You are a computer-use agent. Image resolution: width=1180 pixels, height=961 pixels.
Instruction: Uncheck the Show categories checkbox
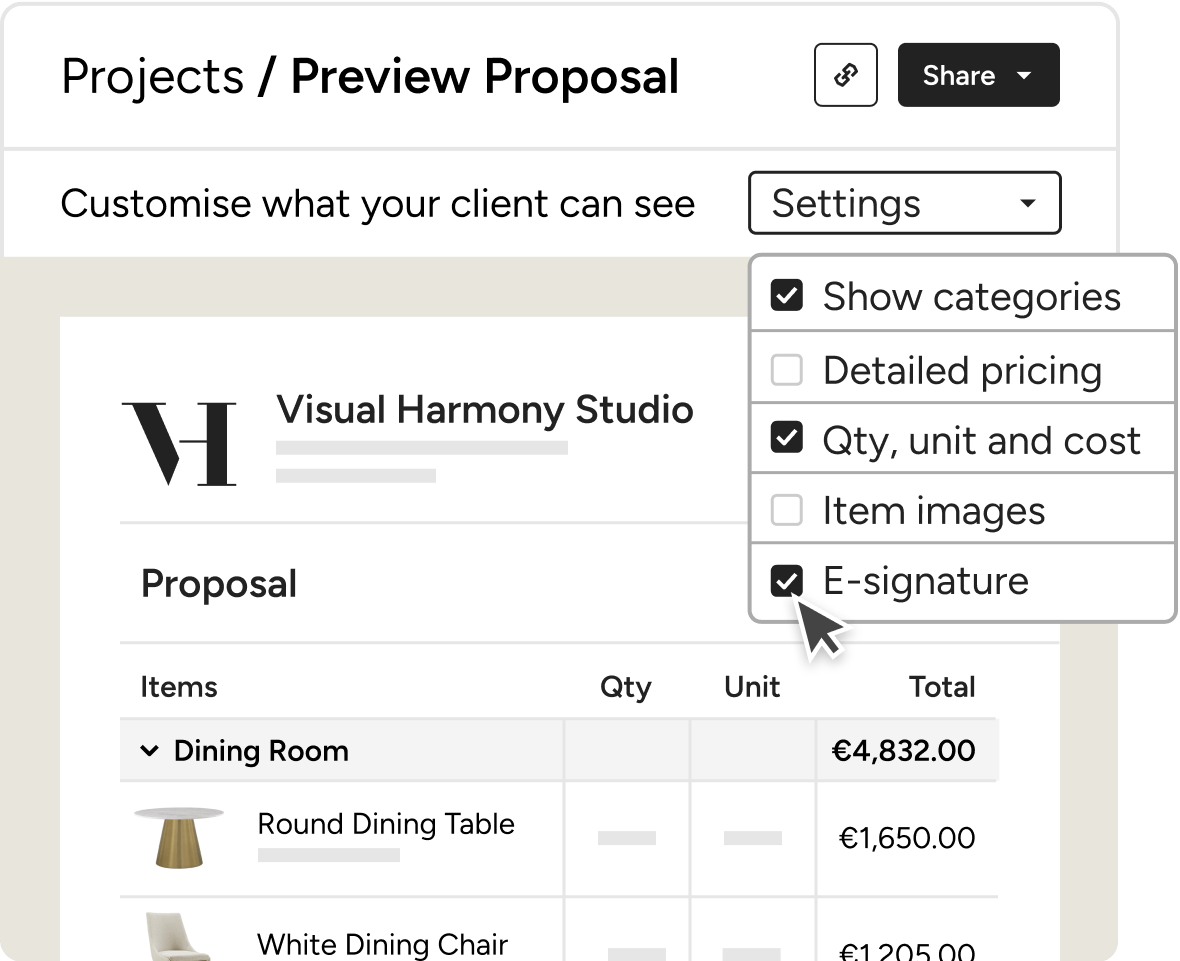(x=786, y=295)
